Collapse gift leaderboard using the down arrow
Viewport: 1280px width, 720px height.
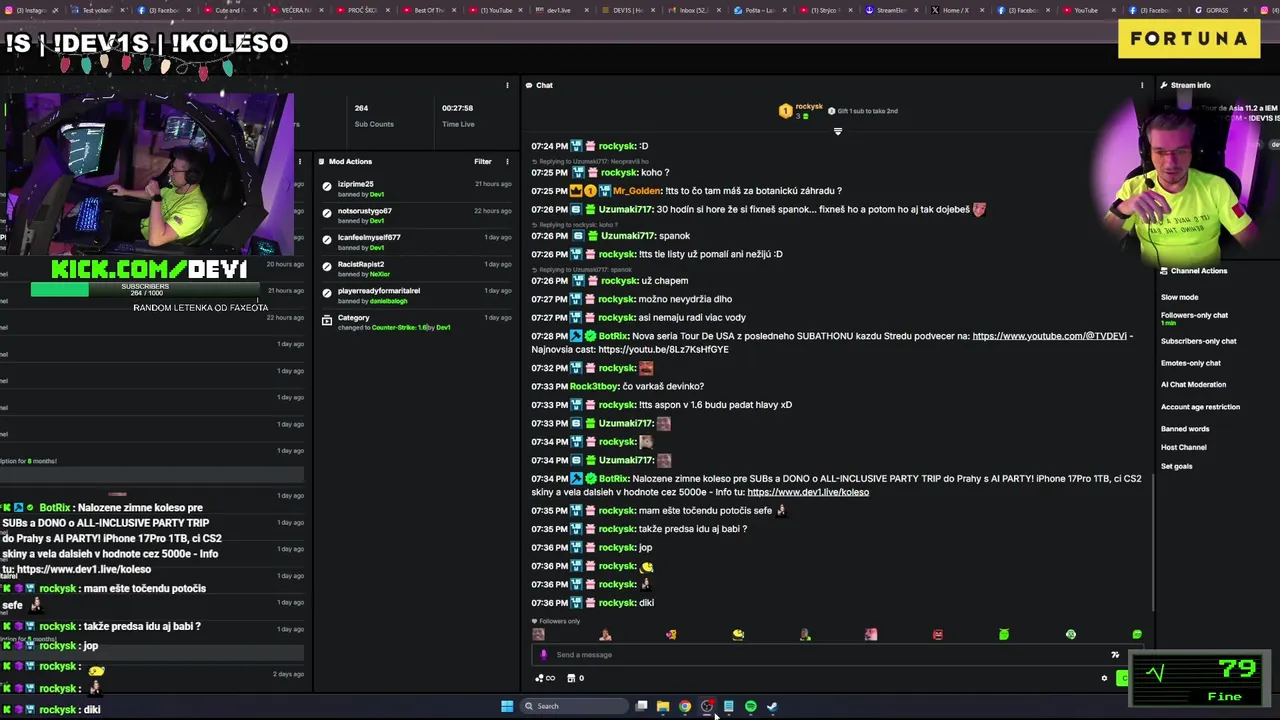click(x=838, y=131)
